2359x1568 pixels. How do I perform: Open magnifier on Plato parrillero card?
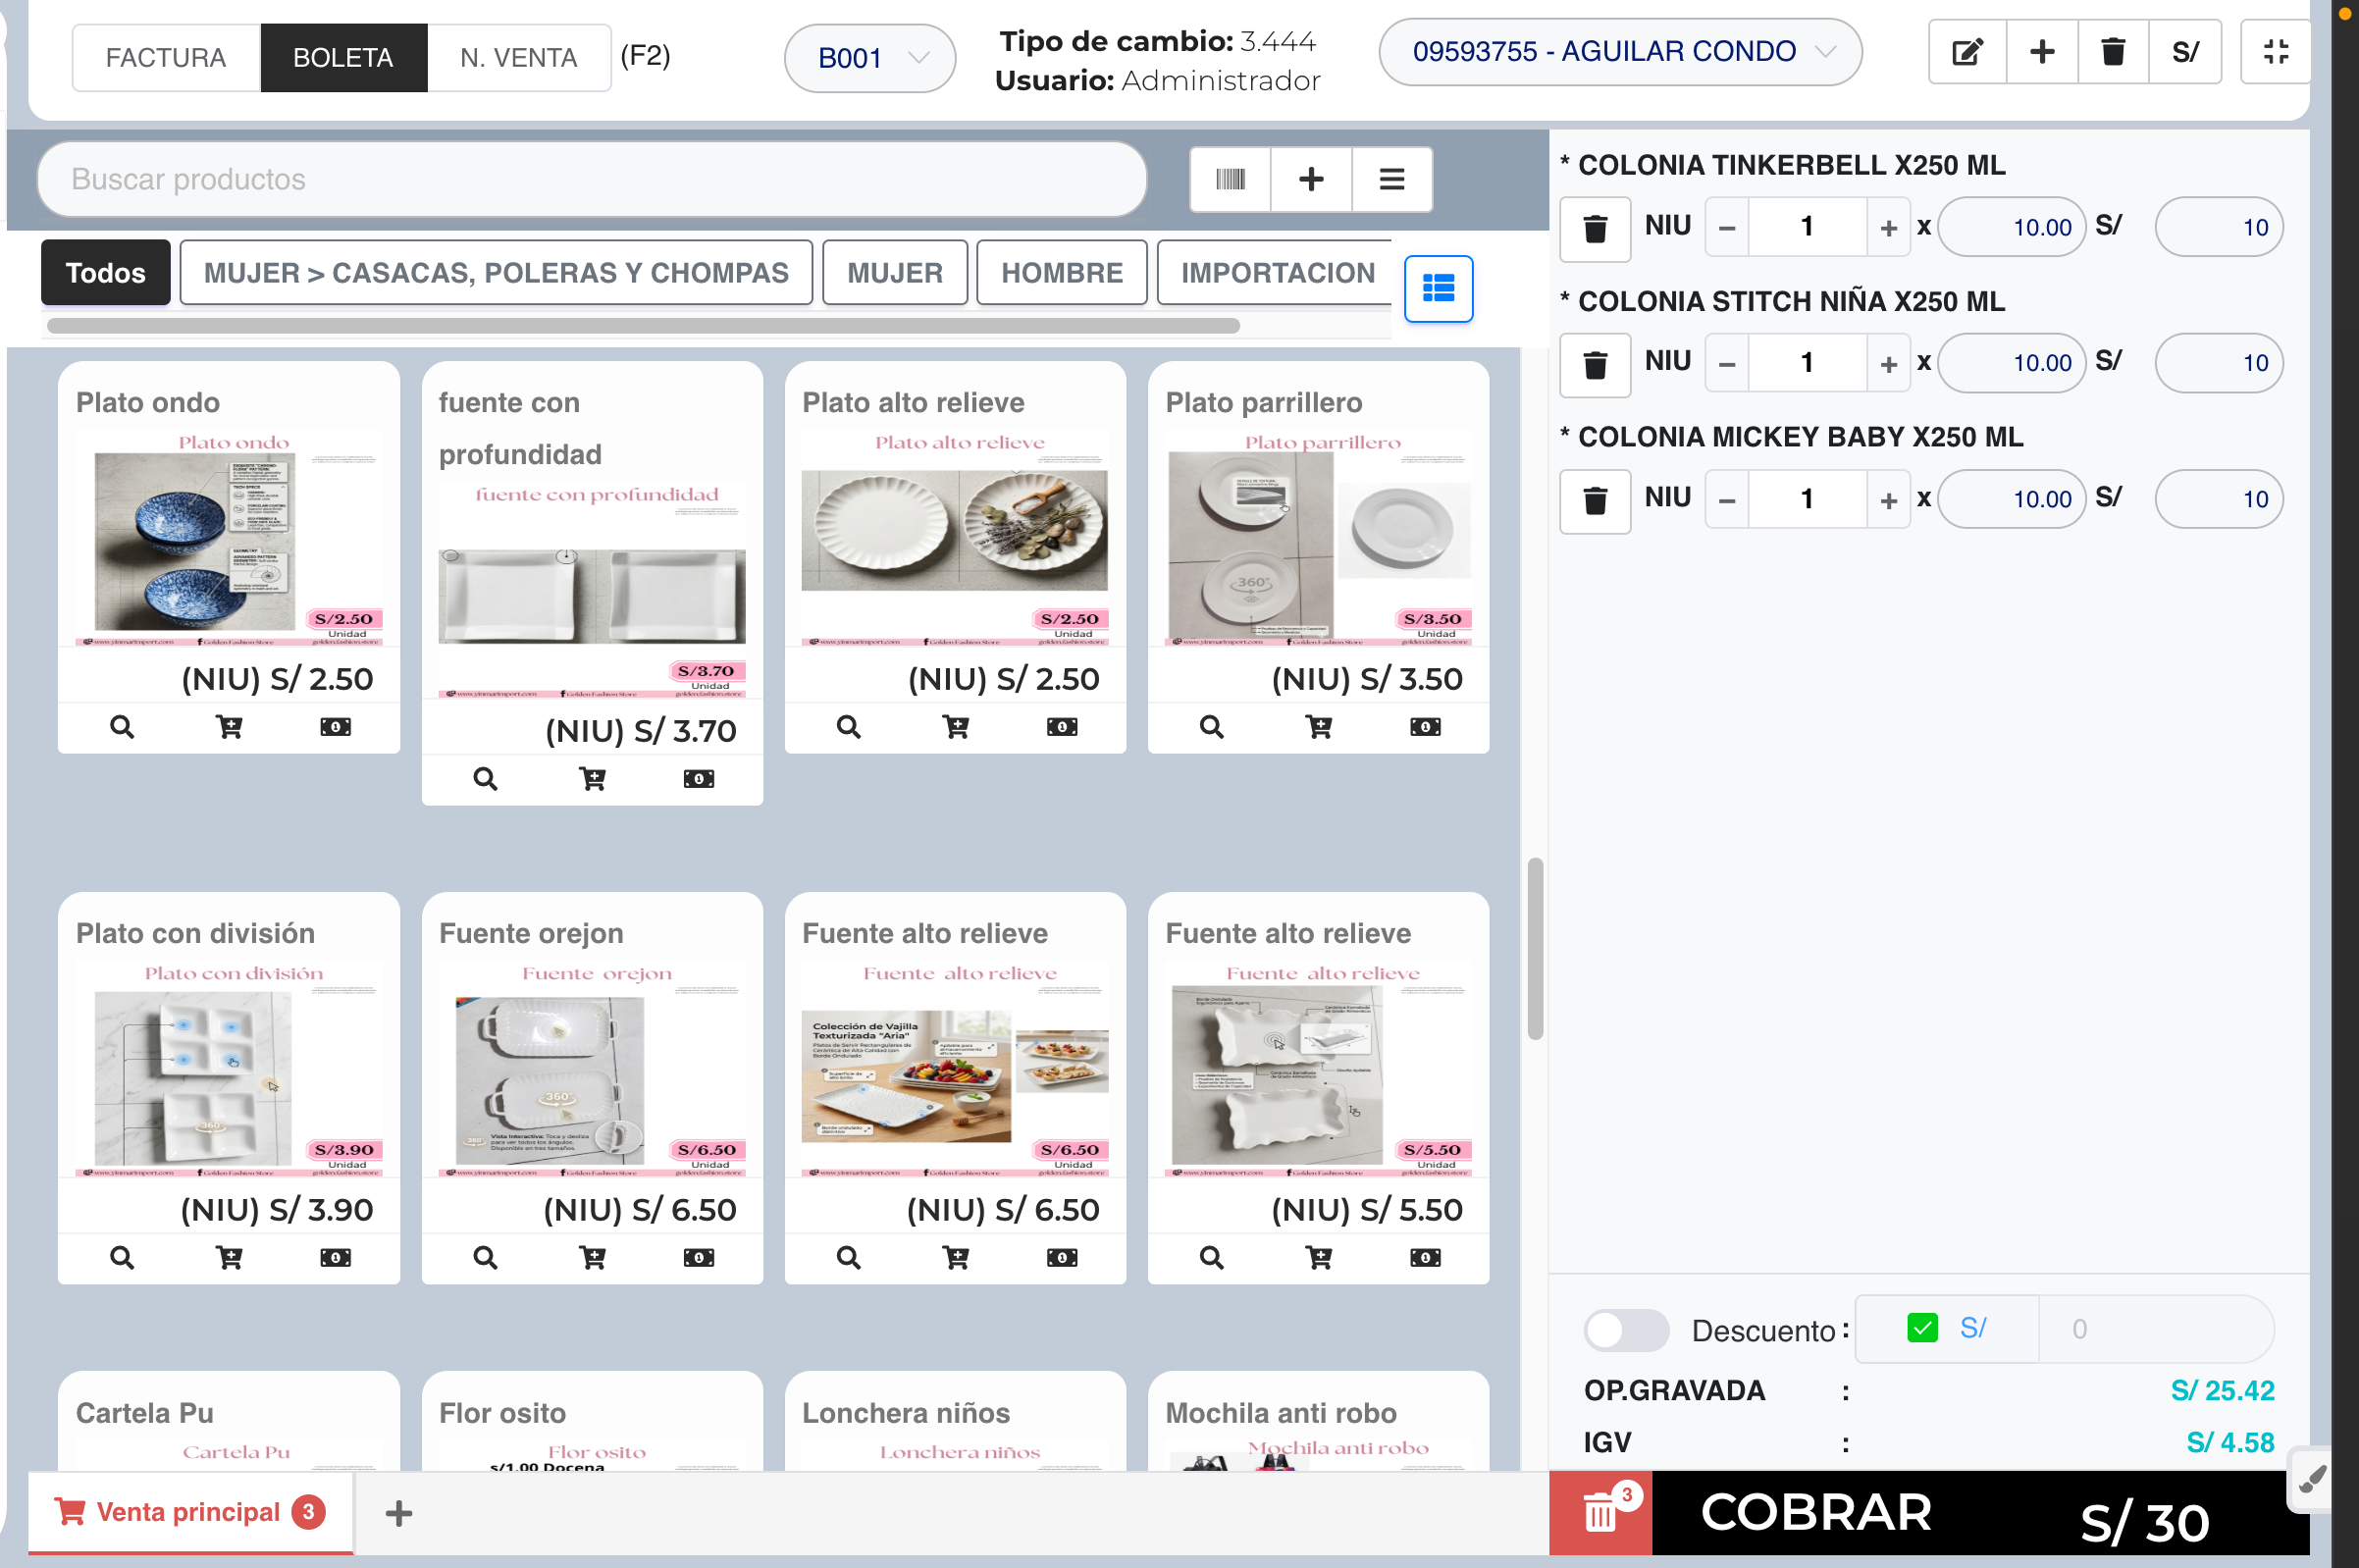tap(1210, 727)
